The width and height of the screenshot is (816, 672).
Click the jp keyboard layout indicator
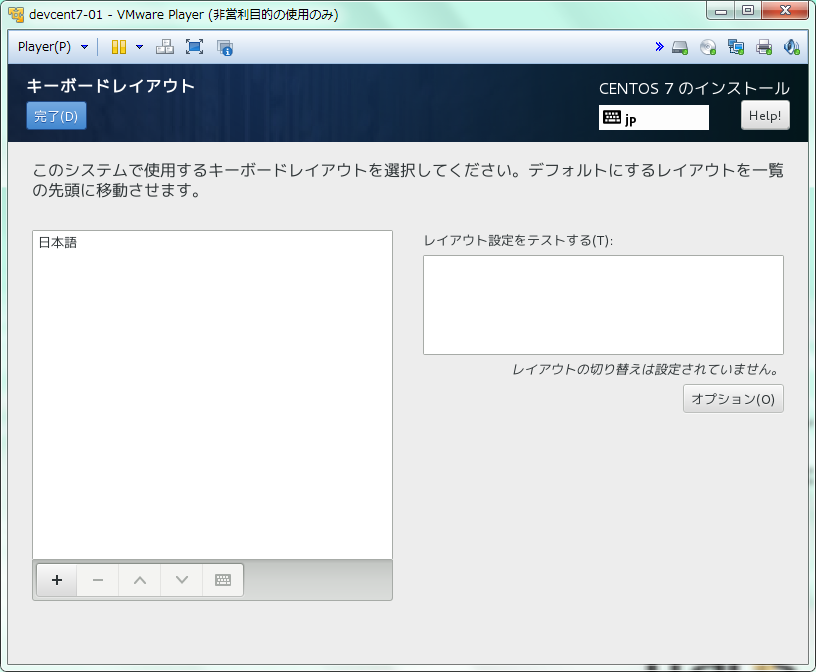pyautogui.click(x=653, y=118)
